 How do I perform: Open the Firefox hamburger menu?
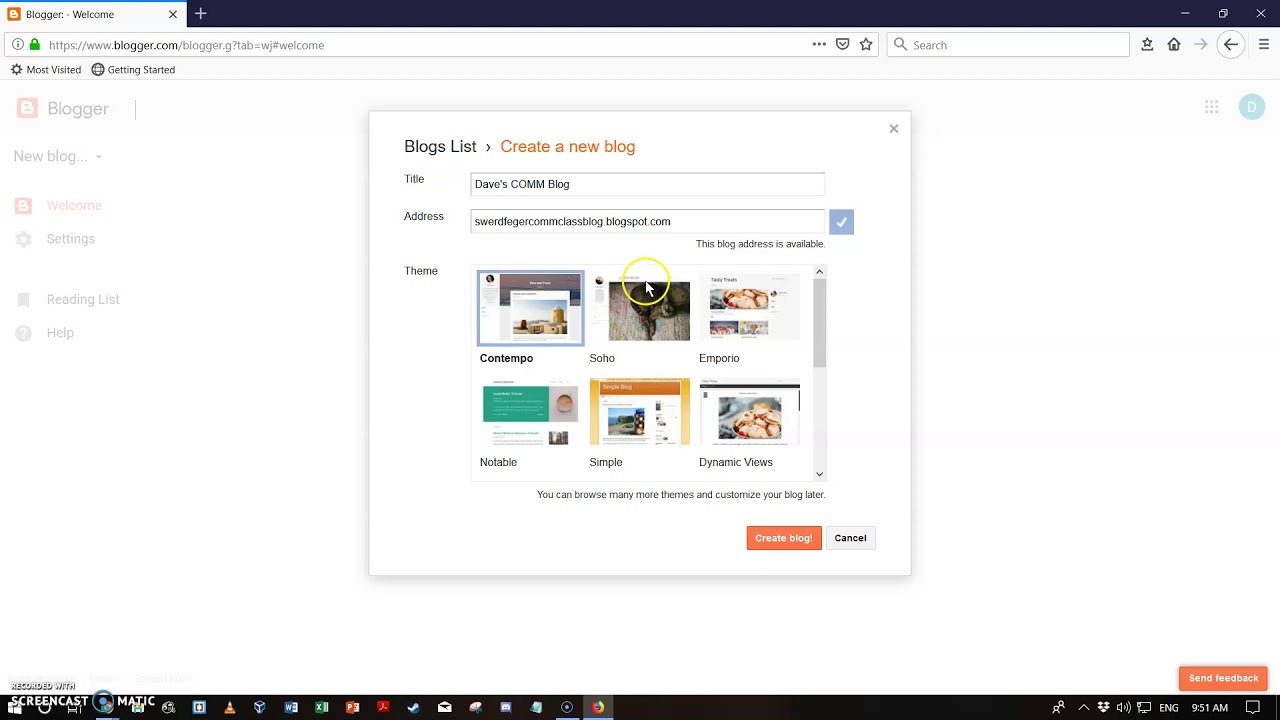pyautogui.click(x=1264, y=44)
